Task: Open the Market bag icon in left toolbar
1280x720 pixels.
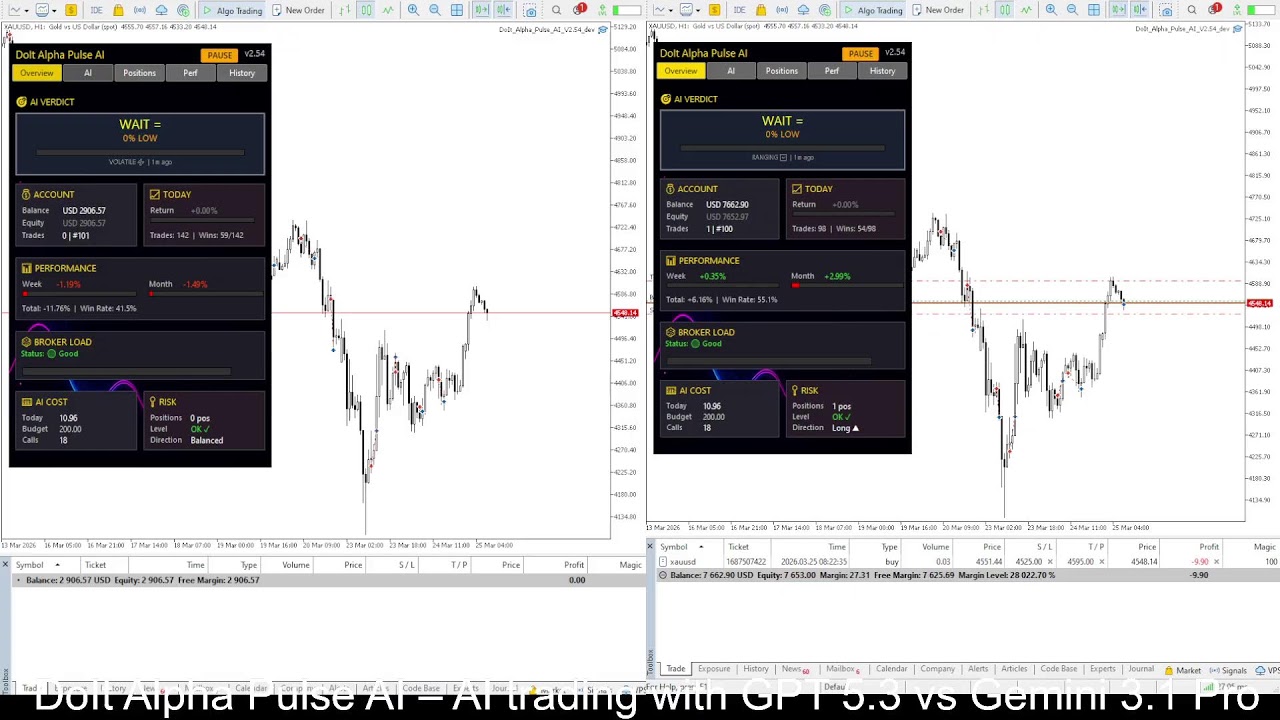Action: pyautogui.click(x=118, y=10)
